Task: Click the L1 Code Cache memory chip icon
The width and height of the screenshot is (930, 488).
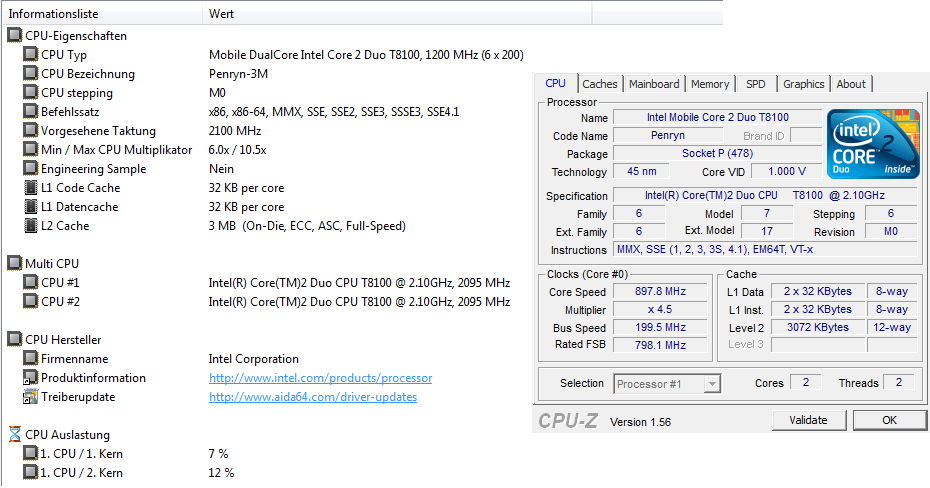Action: point(30,188)
